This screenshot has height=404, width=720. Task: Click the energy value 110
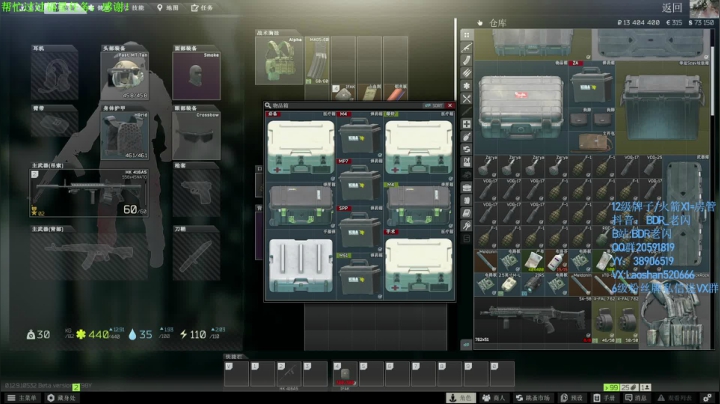click(198, 335)
